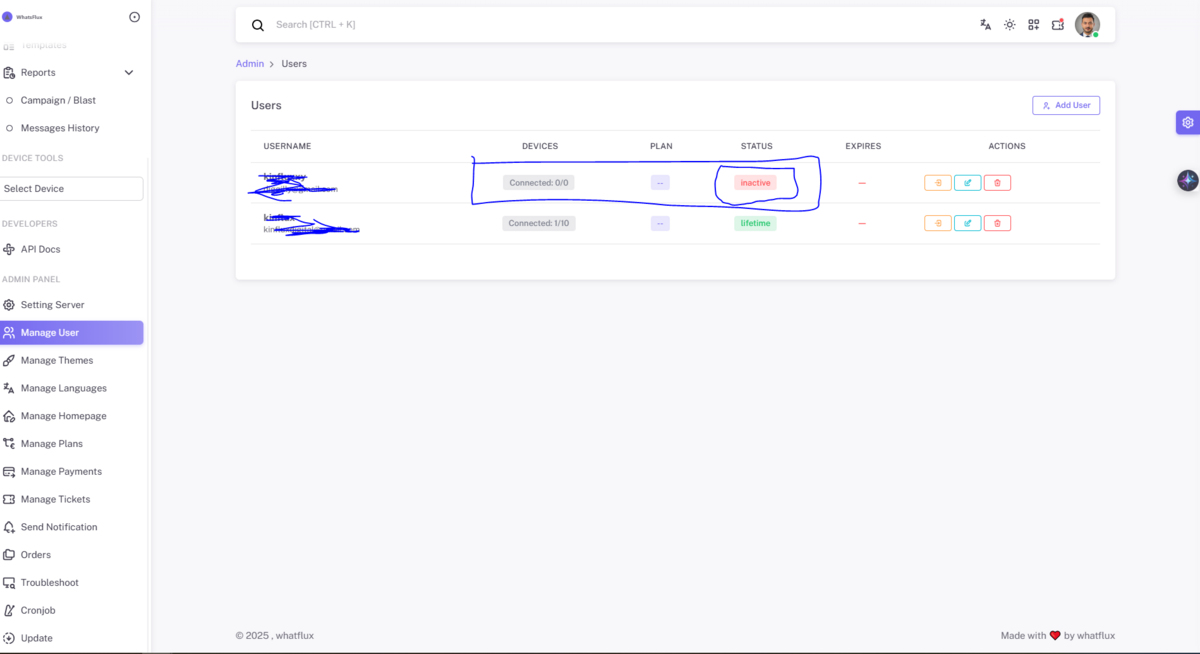
Task: Open ticket notifications icon with red dot
Action: (x=1058, y=25)
